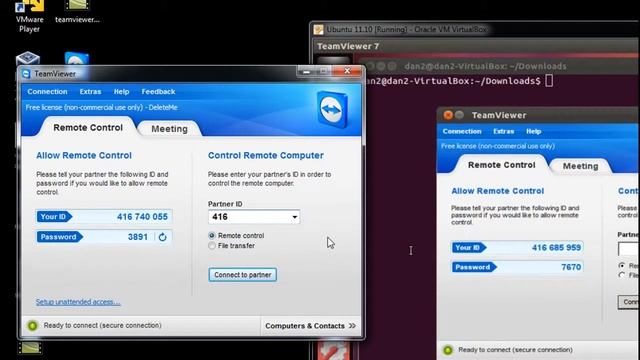Click Partner ID field in Ubuntu TeamViewer
640x360 pixels.
point(629,249)
